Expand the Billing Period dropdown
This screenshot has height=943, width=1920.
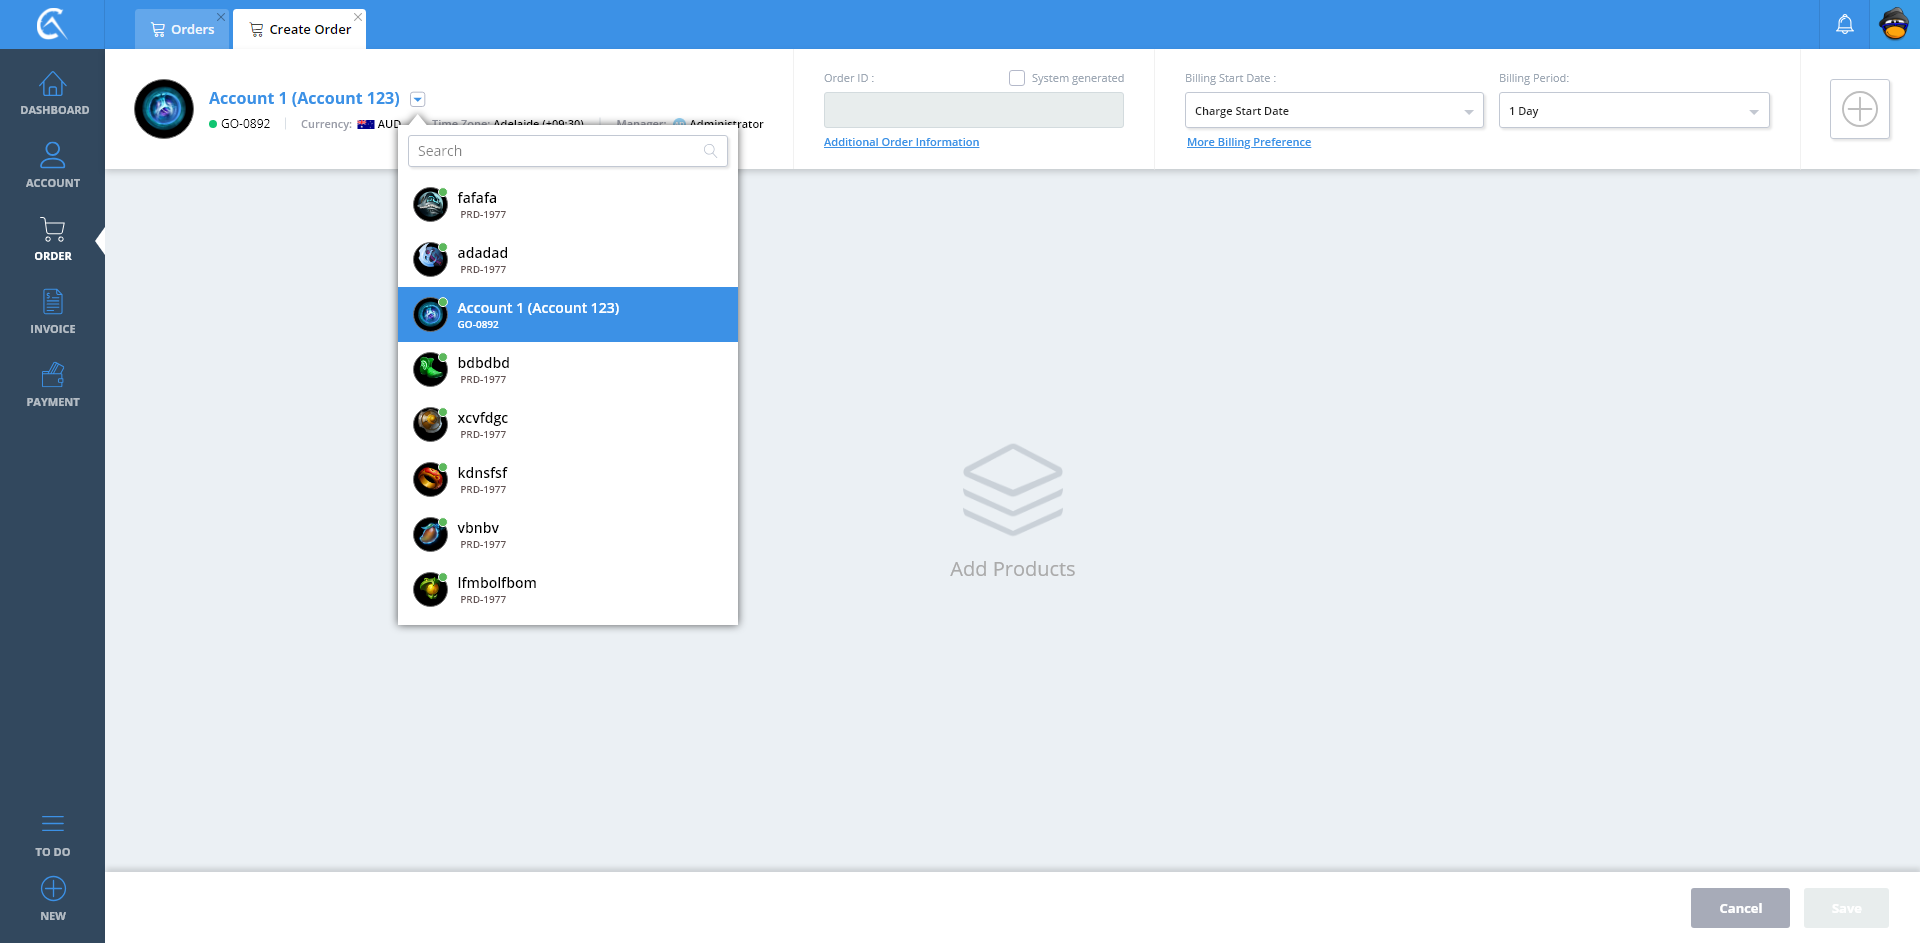click(1633, 111)
